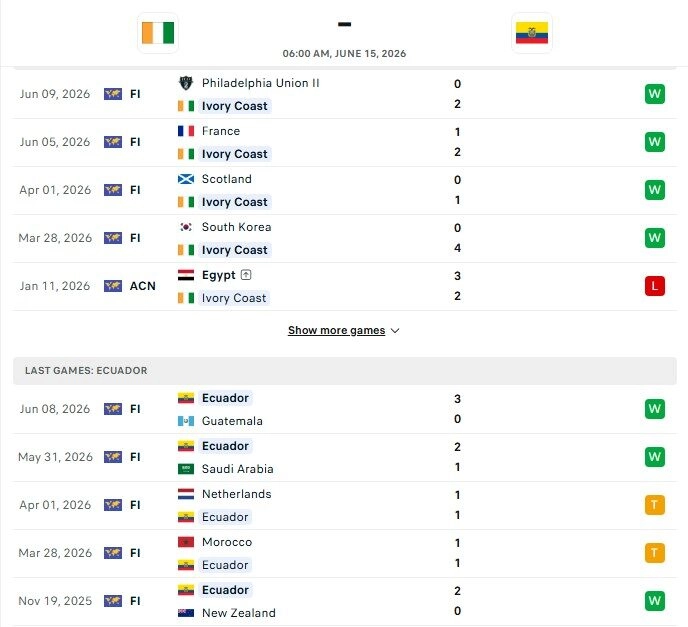Click the W badge for France match
Image resolution: width=688 pixels, height=627 pixels.
pos(655,142)
